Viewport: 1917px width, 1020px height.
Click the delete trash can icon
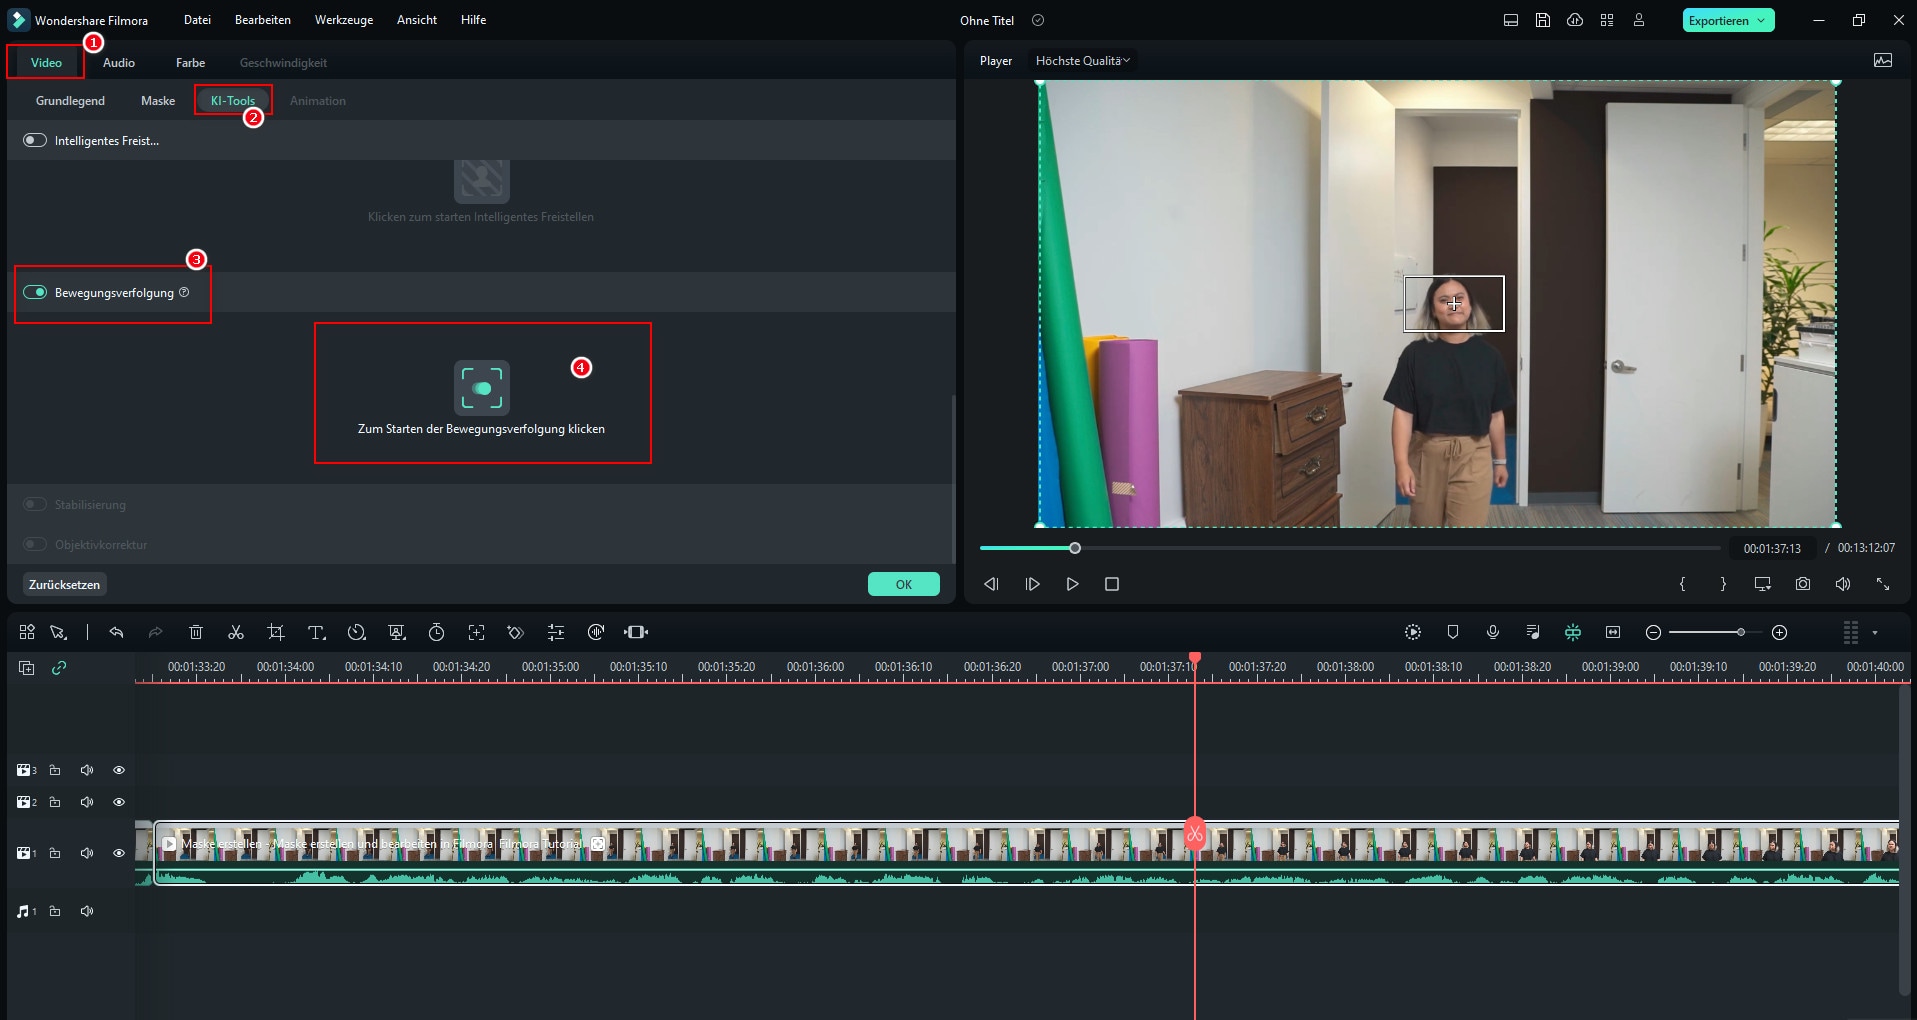196,632
